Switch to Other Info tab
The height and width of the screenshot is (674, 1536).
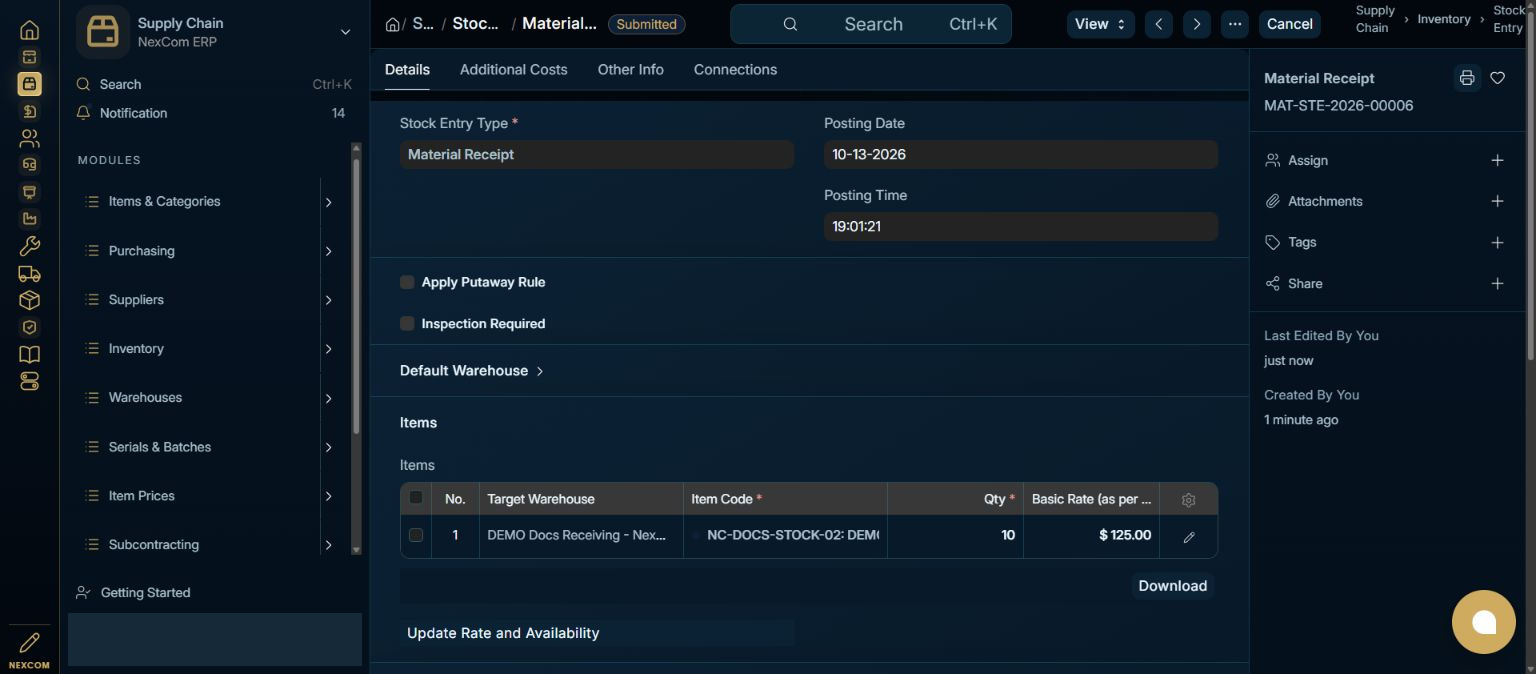click(630, 70)
